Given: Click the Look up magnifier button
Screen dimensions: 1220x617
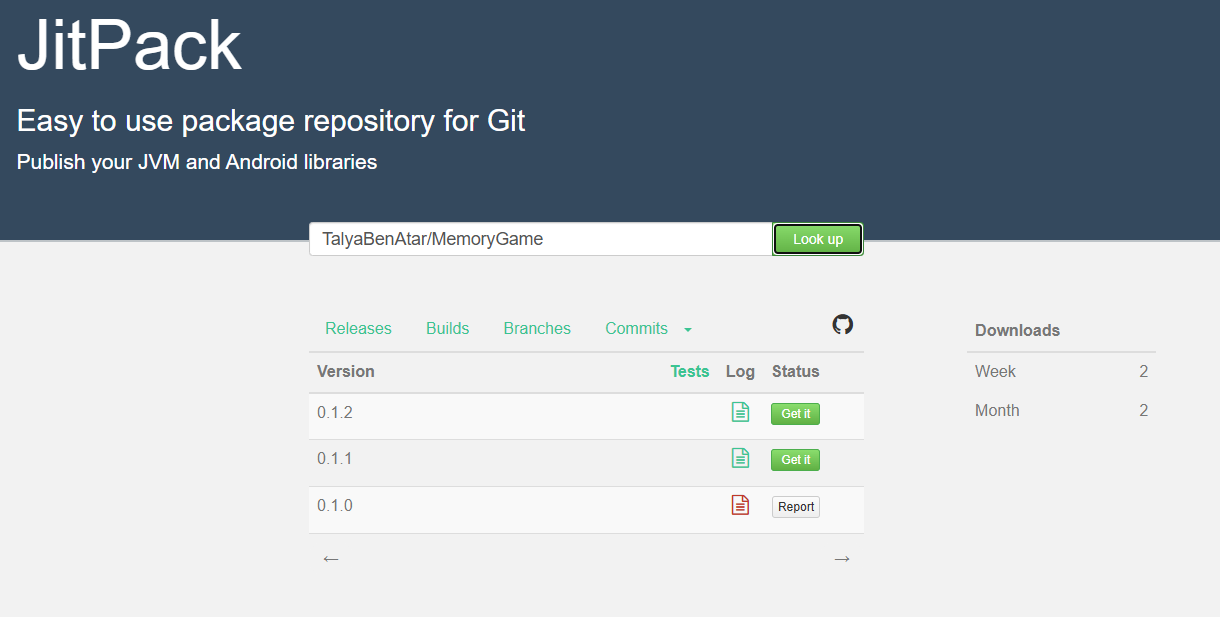Looking at the screenshot, I should click(817, 239).
